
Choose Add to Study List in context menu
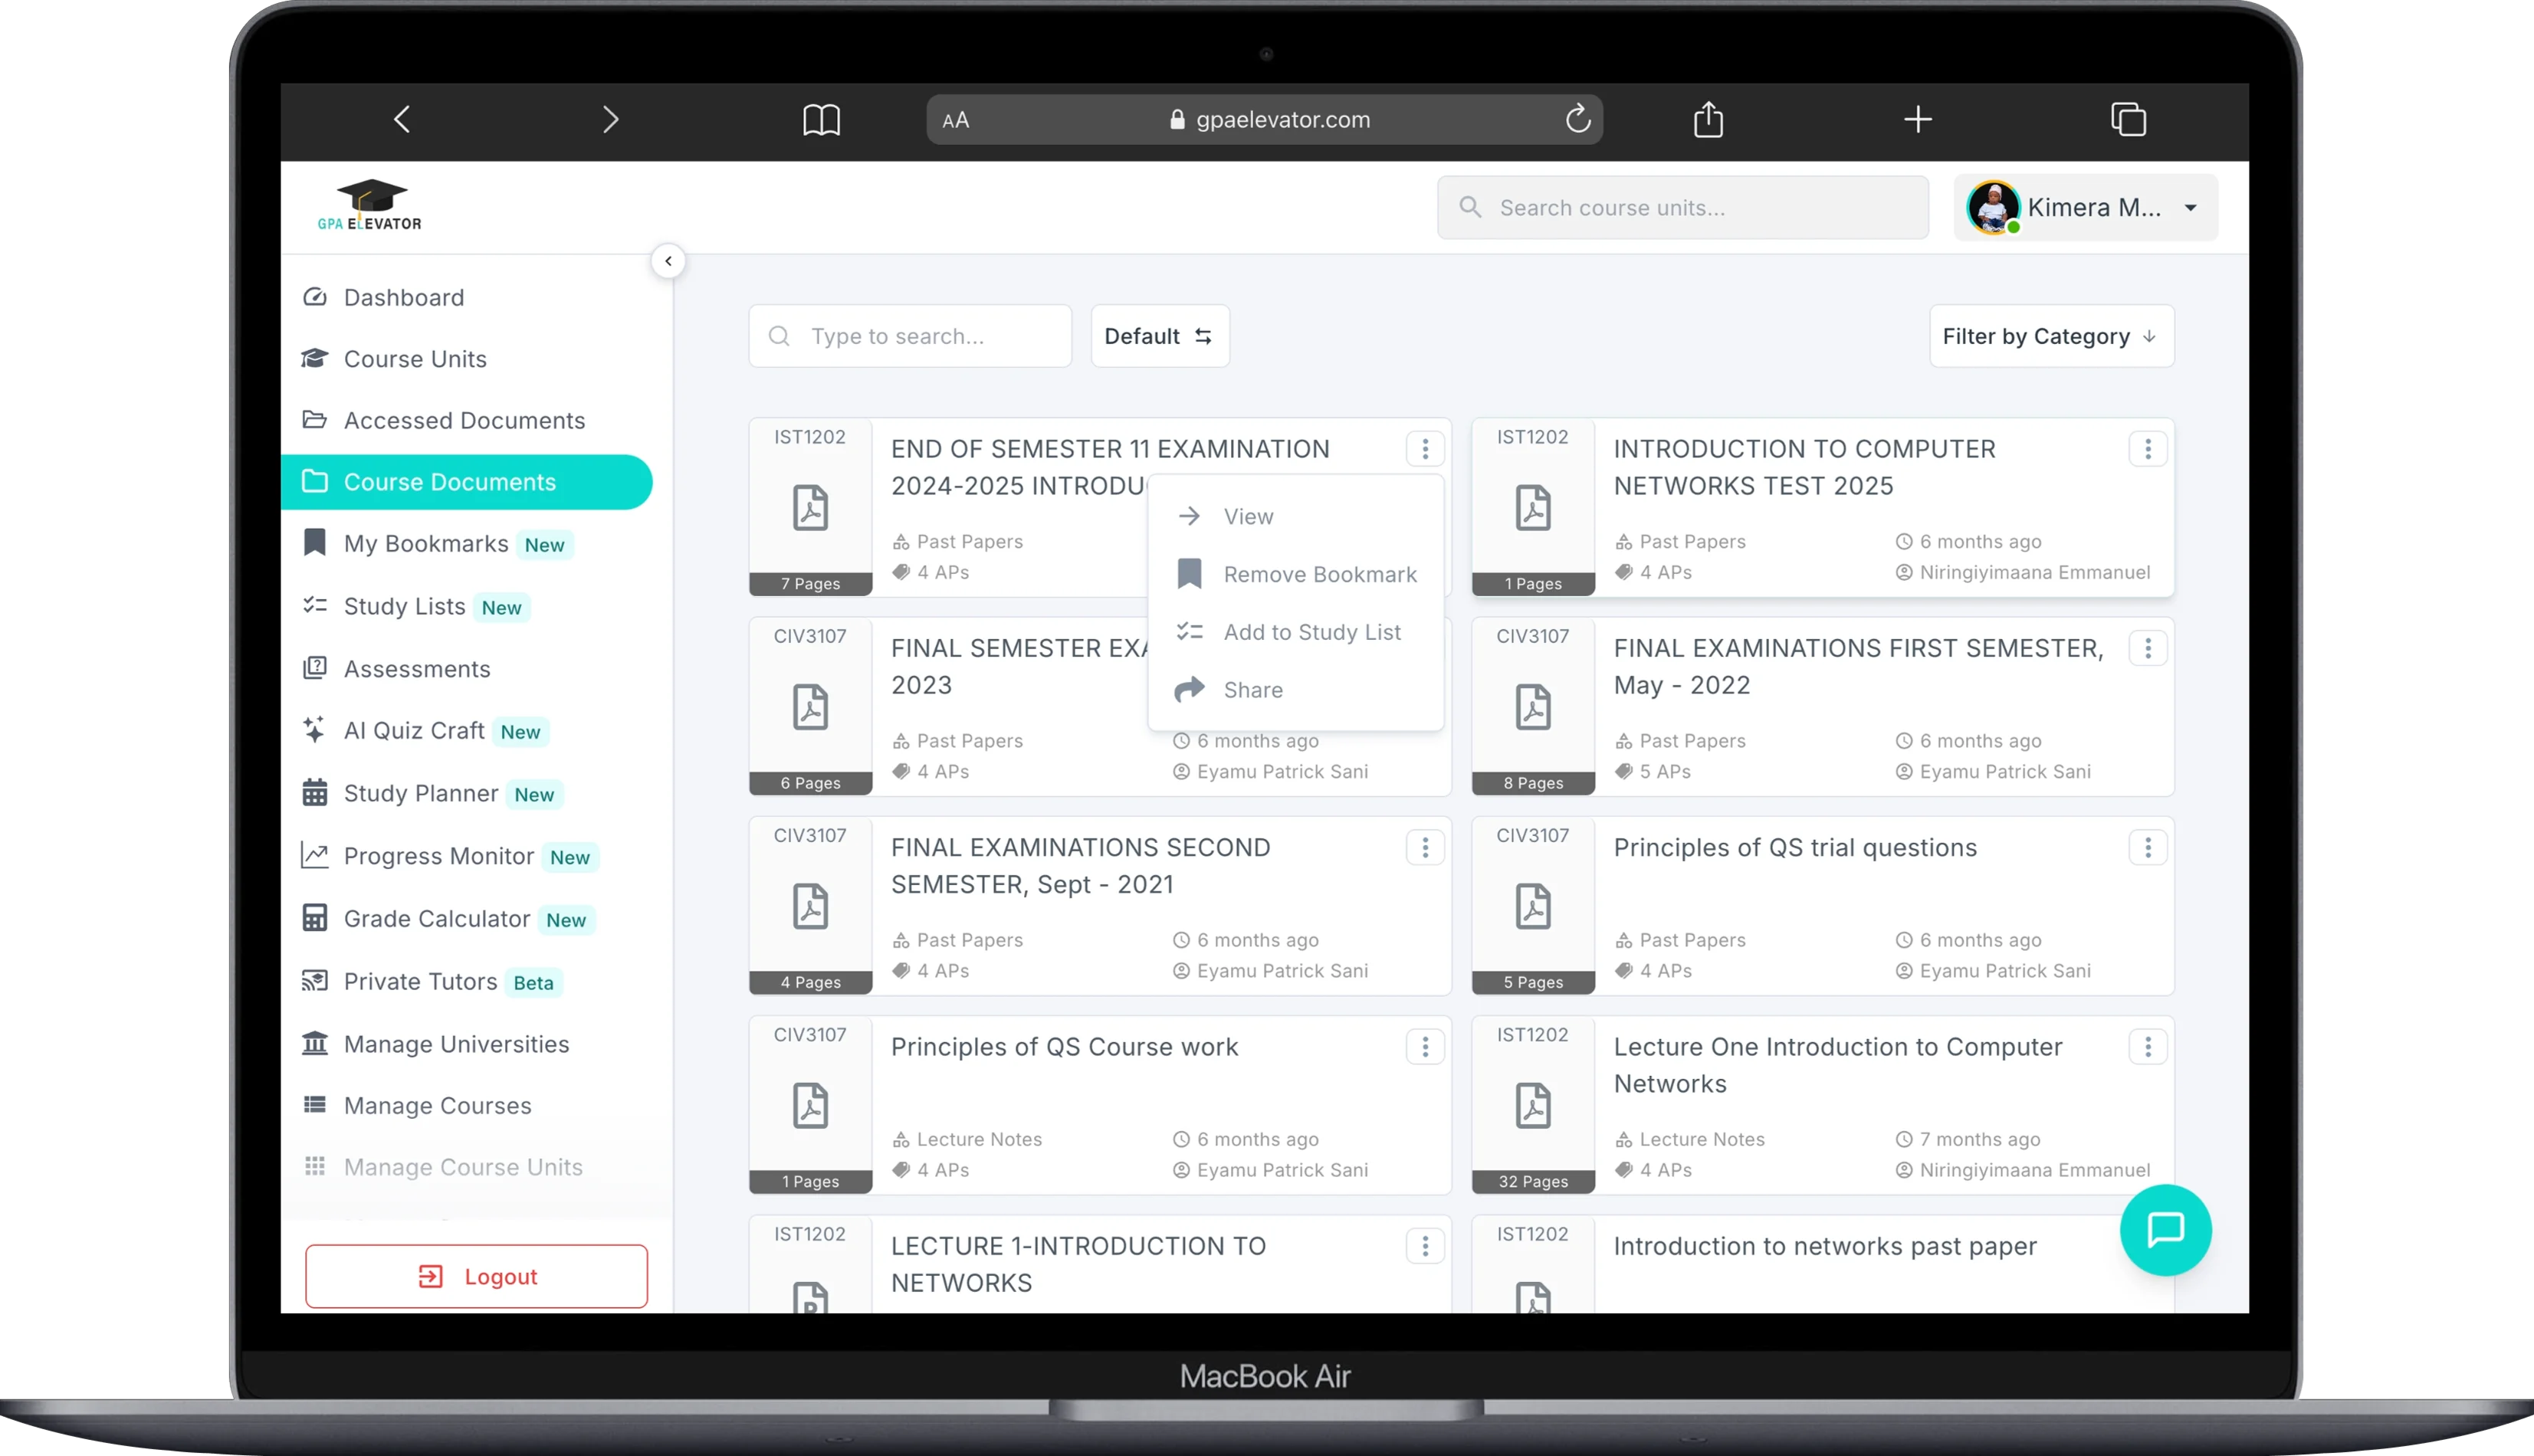point(1296,632)
